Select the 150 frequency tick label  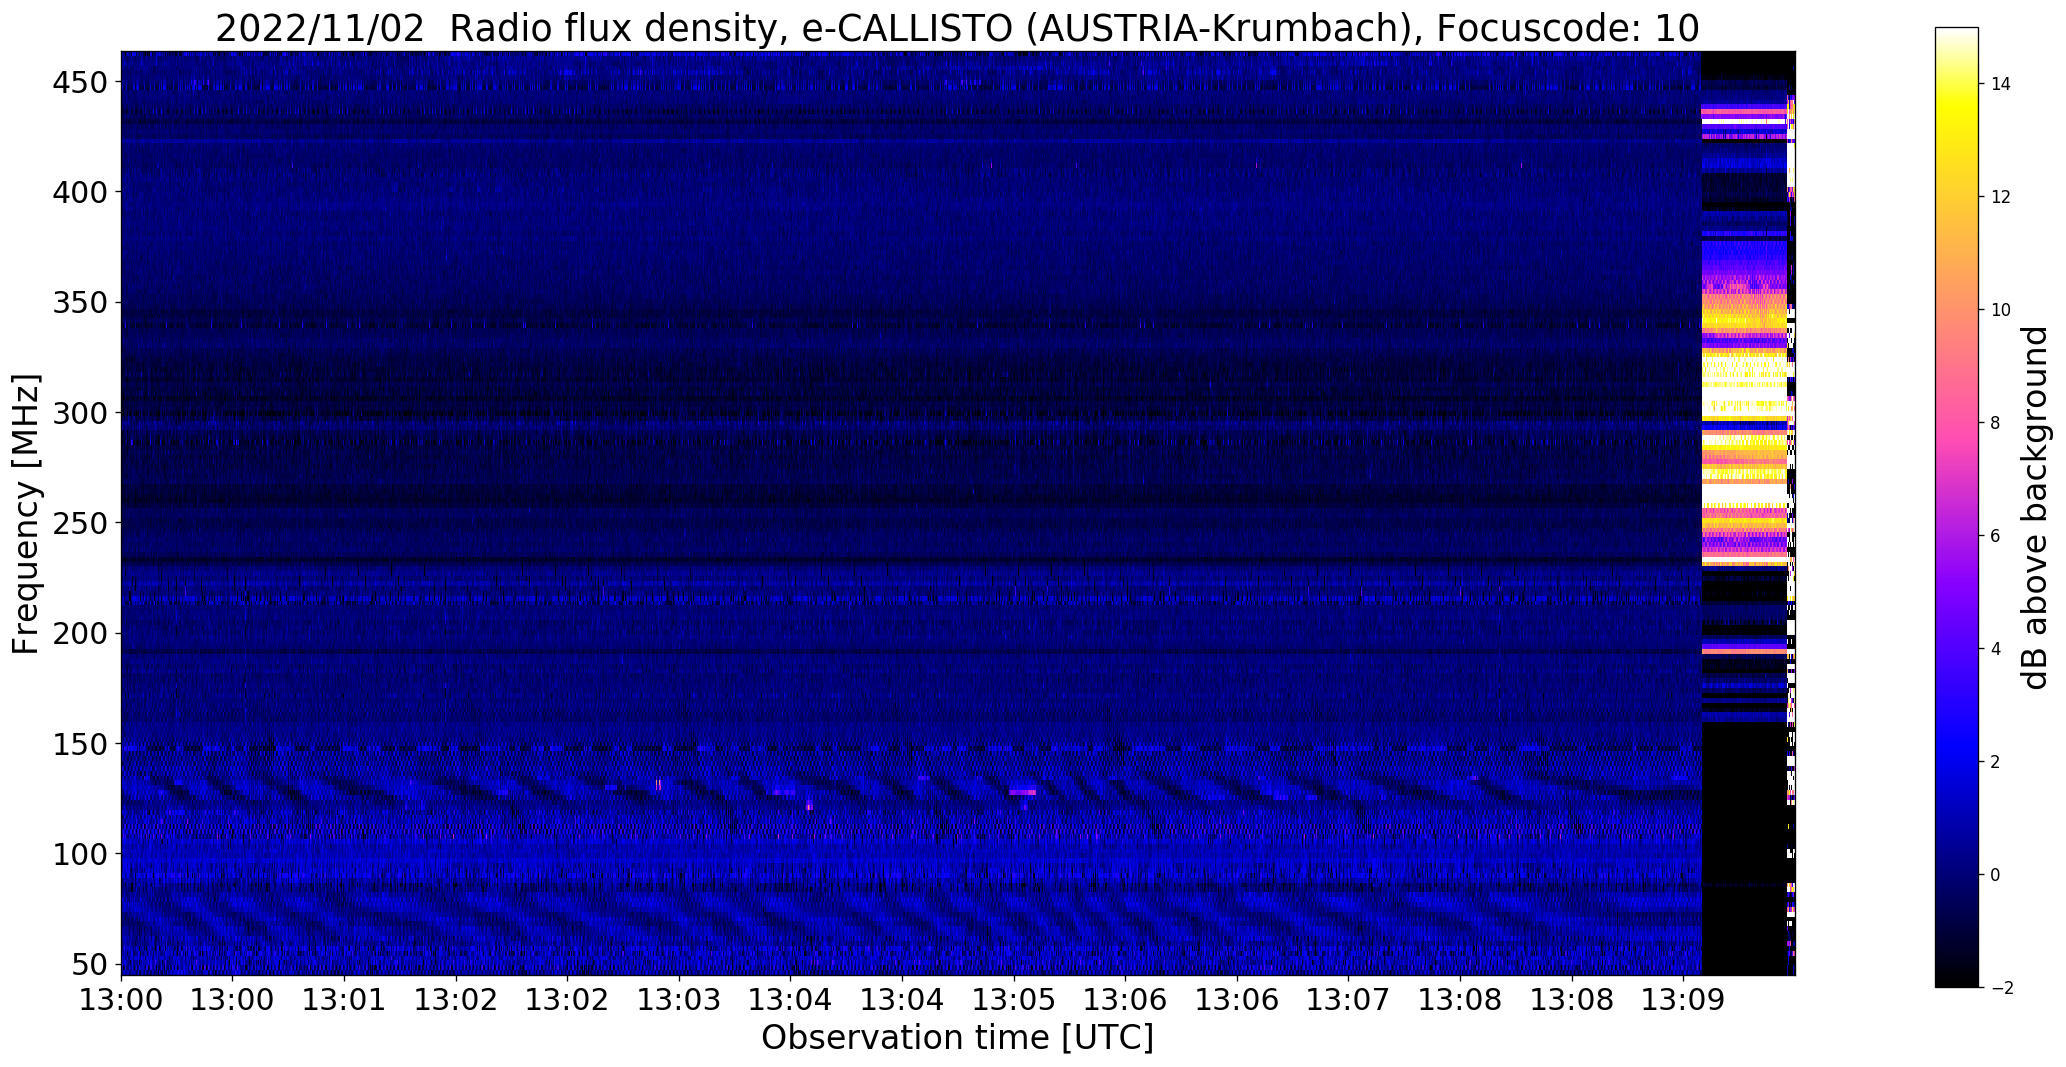[x=79, y=744]
